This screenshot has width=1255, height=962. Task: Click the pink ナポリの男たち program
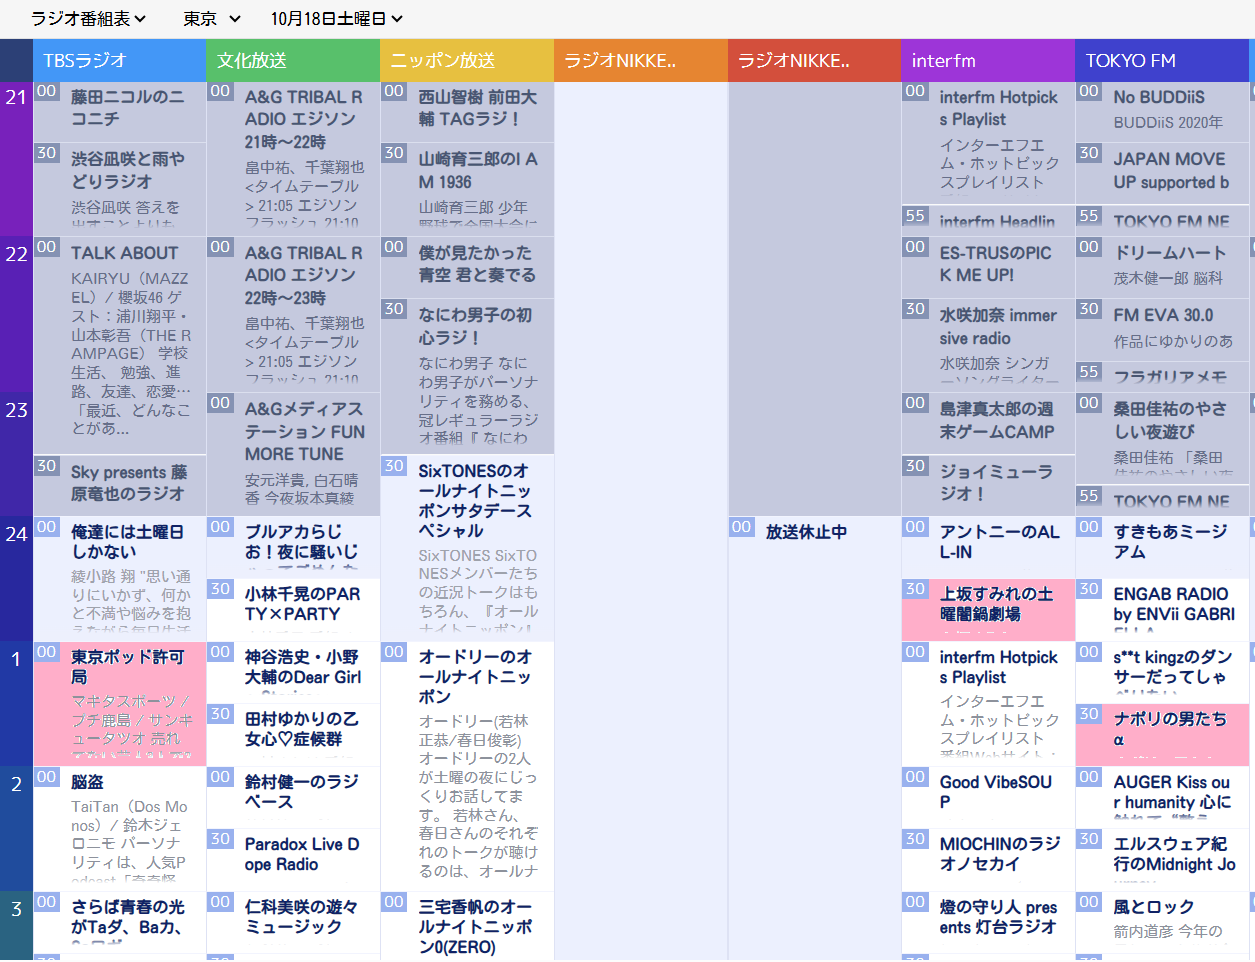(1169, 729)
